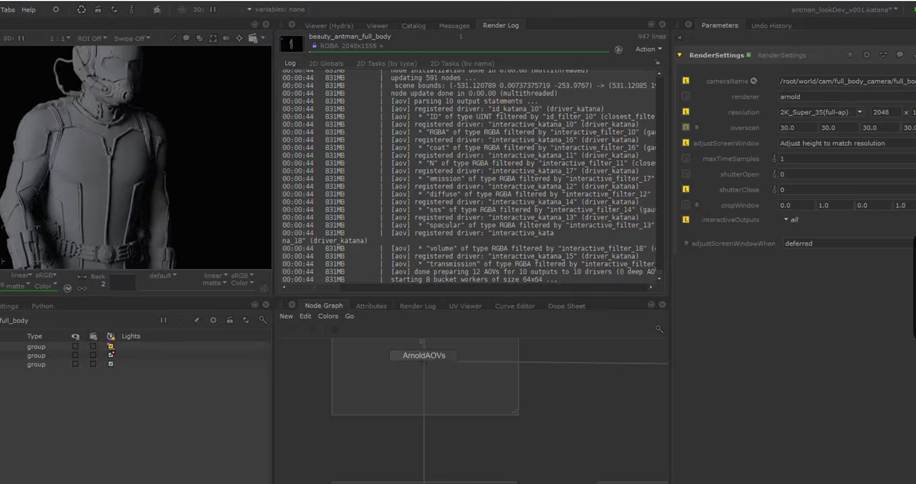
Task: Open the resolution preset dropdown 2K_Super_35
Action: tap(818, 112)
